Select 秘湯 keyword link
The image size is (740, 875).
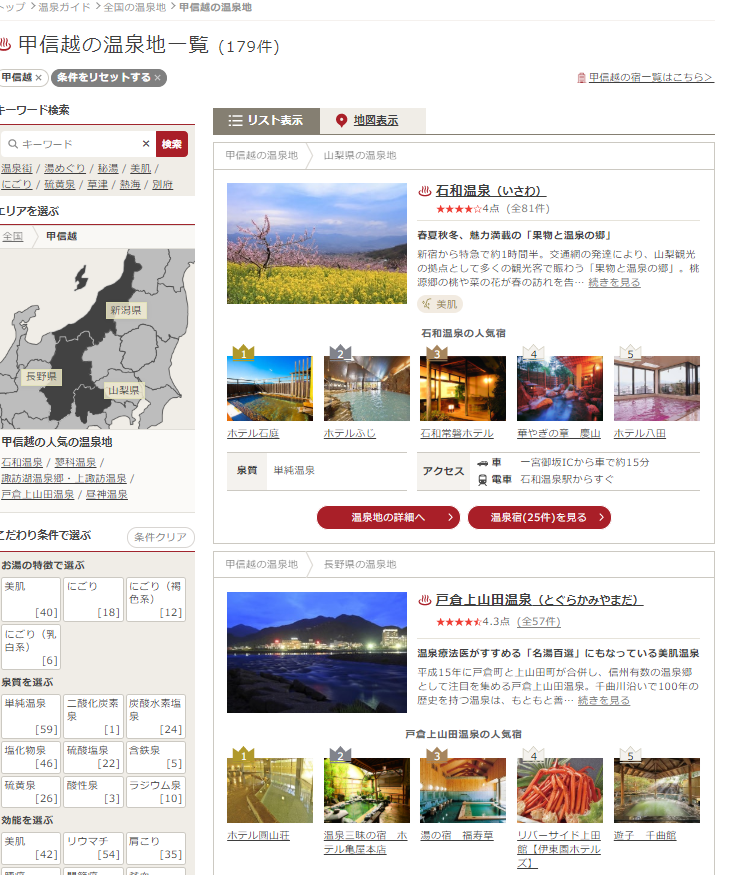tap(108, 168)
